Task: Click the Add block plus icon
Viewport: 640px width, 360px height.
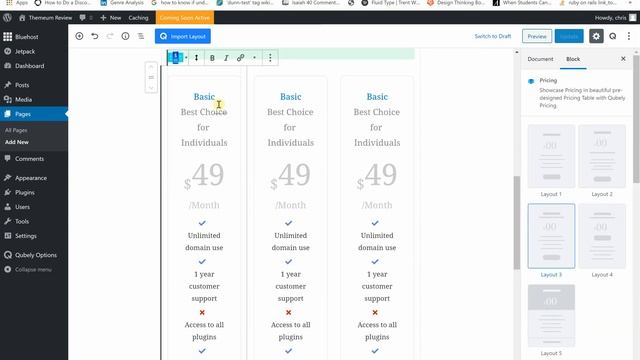Action: tap(79, 36)
